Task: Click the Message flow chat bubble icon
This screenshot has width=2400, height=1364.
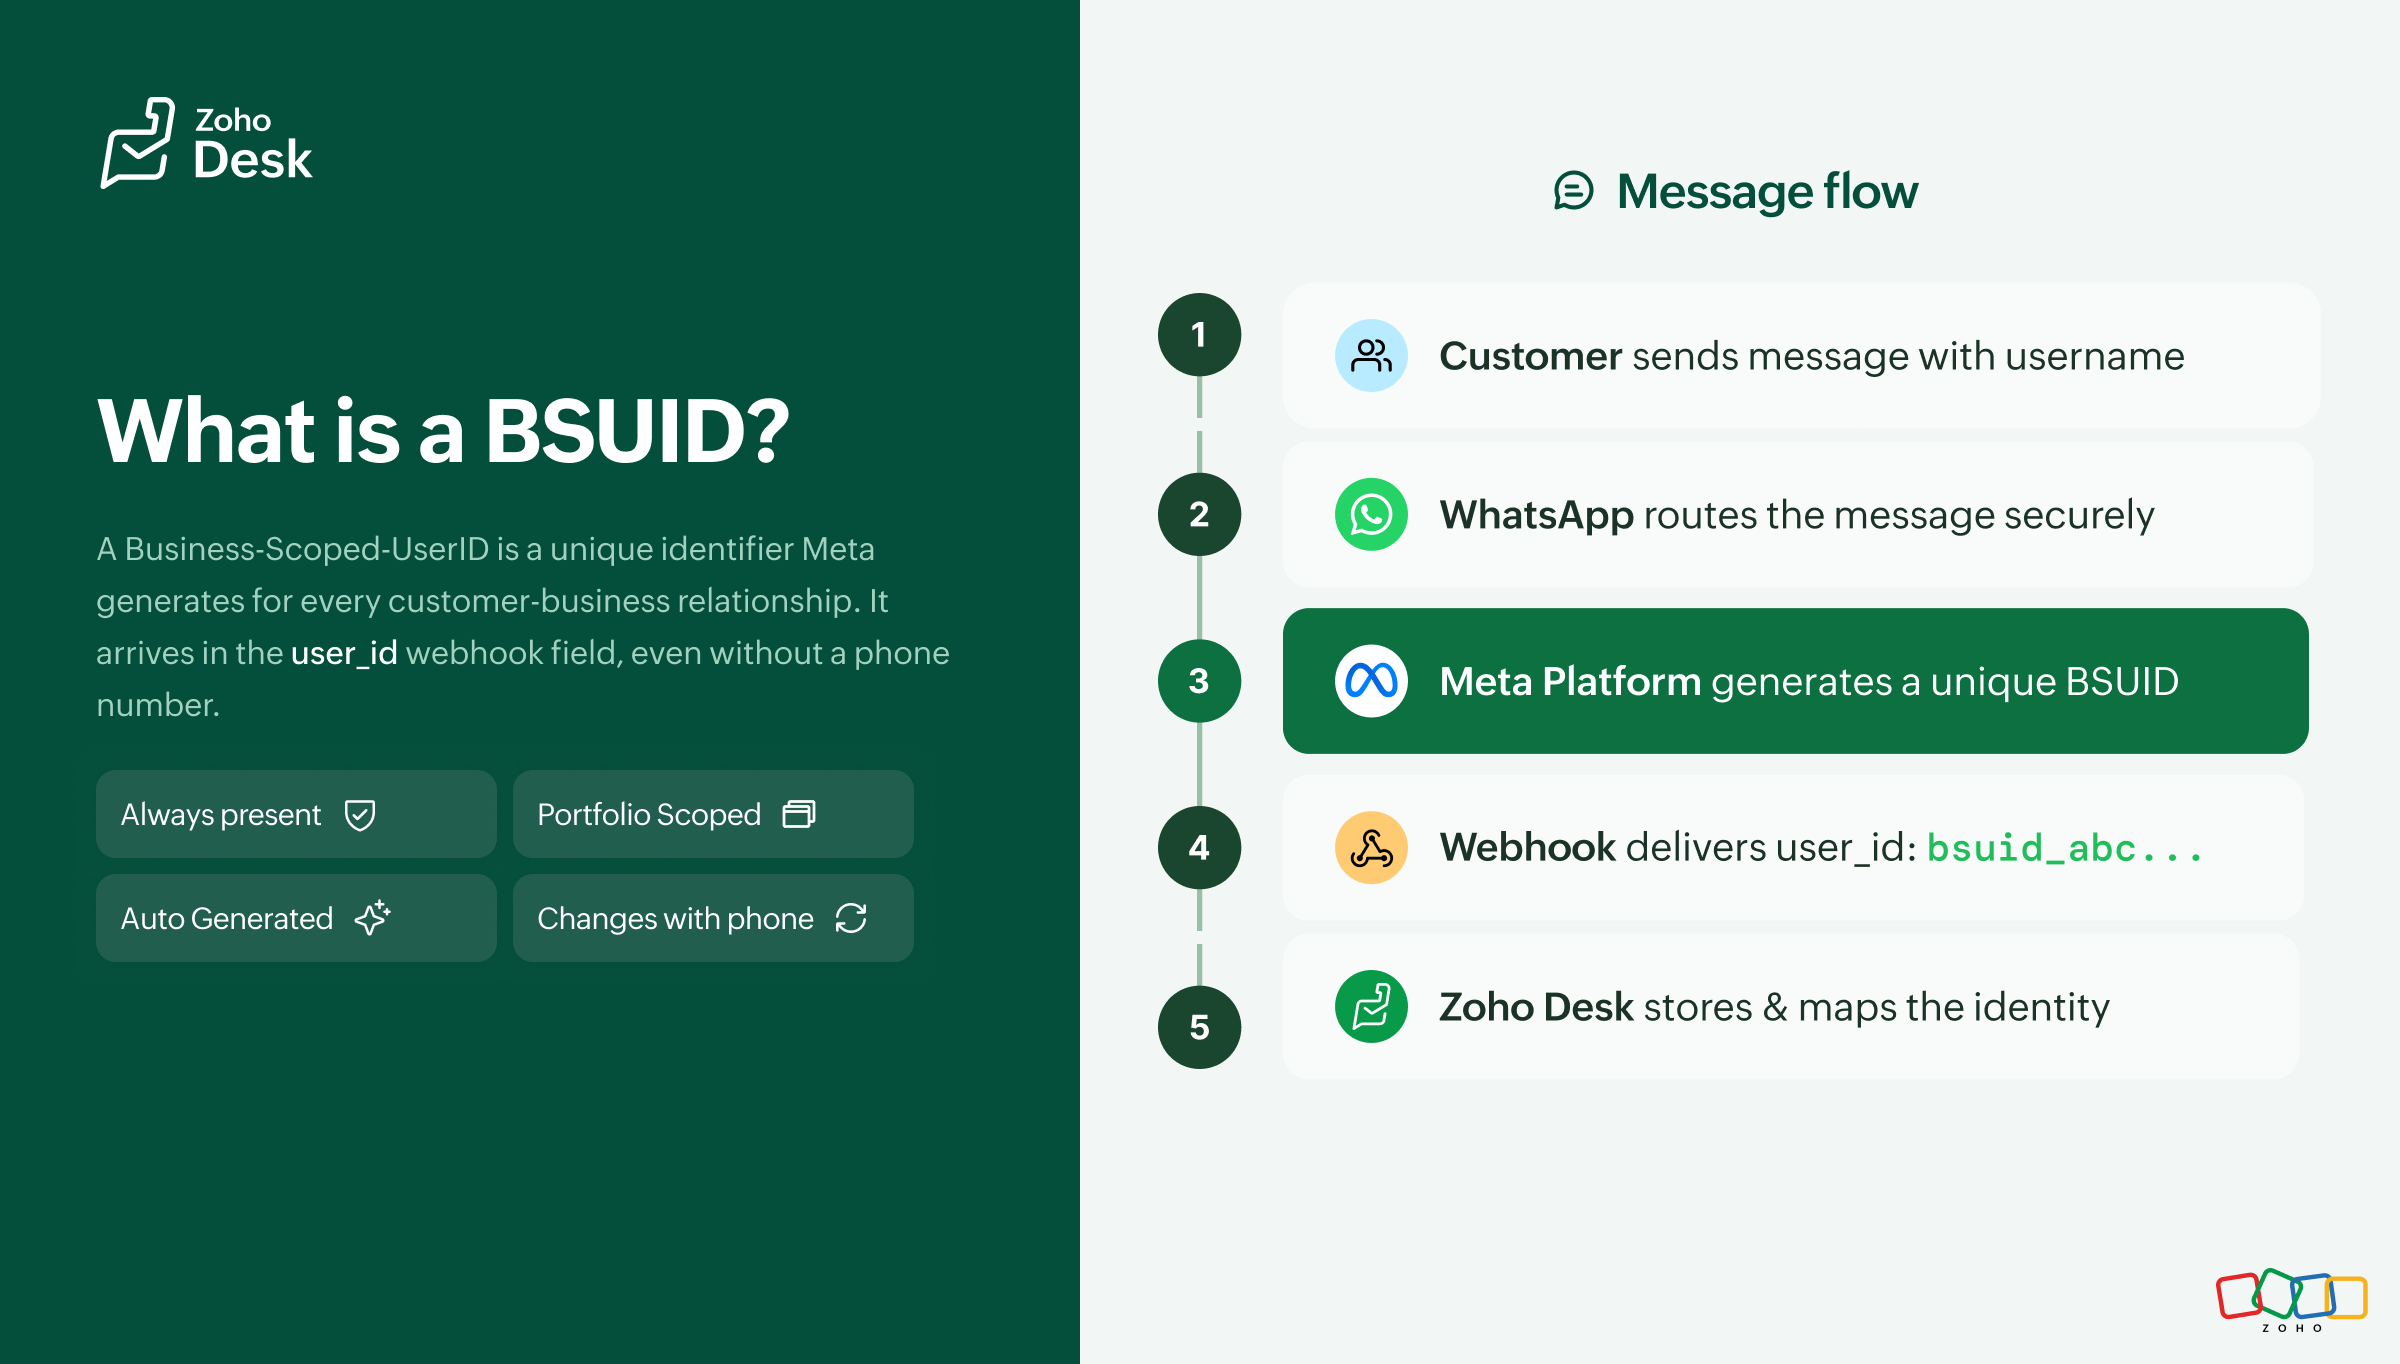Action: [x=1573, y=190]
